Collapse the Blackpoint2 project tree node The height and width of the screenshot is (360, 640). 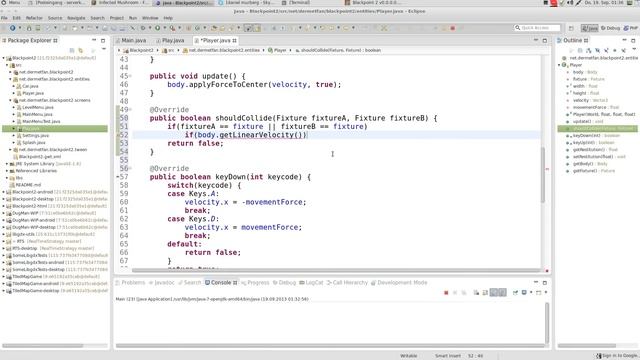pos(4,58)
